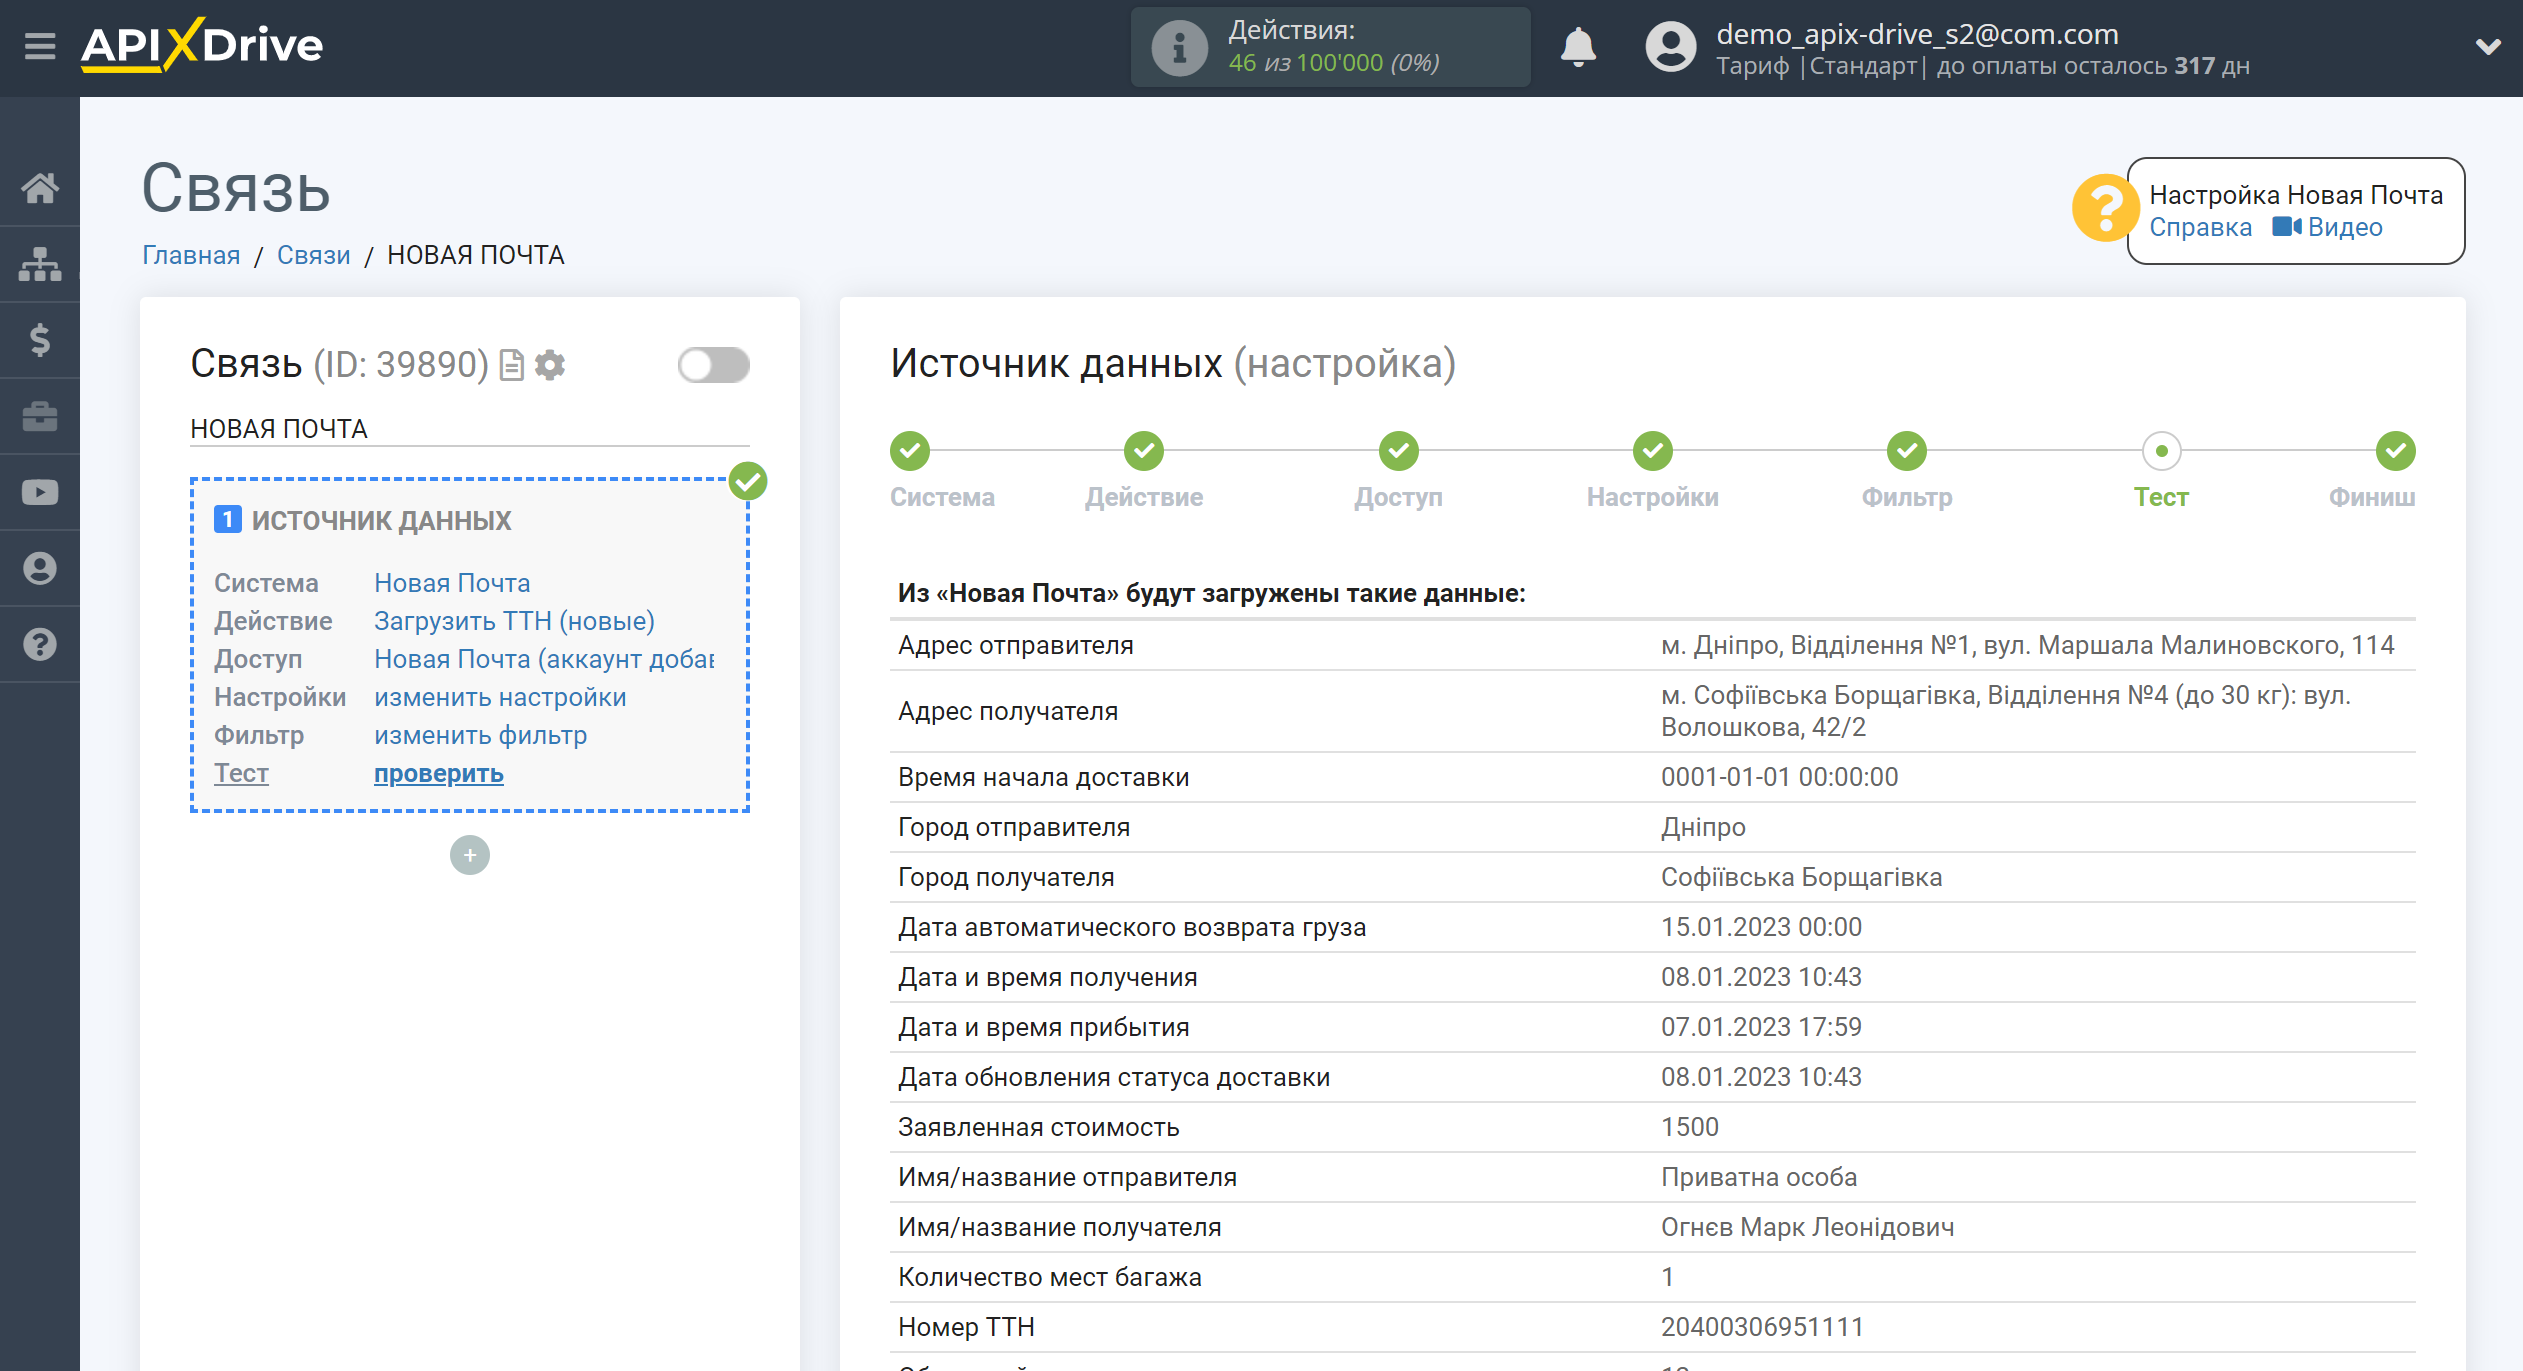The height and width of the screenshot is (1371, 2523).
Task: Click the user avatar icon
Action: click(1671, 47)
